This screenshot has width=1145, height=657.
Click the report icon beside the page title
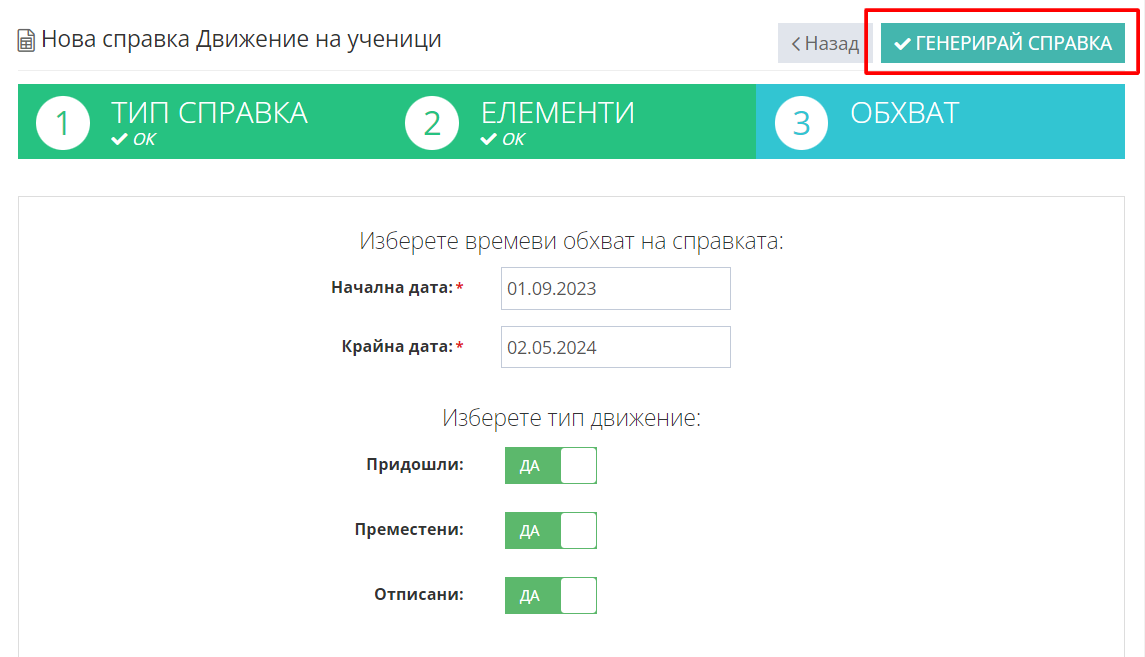26,41
